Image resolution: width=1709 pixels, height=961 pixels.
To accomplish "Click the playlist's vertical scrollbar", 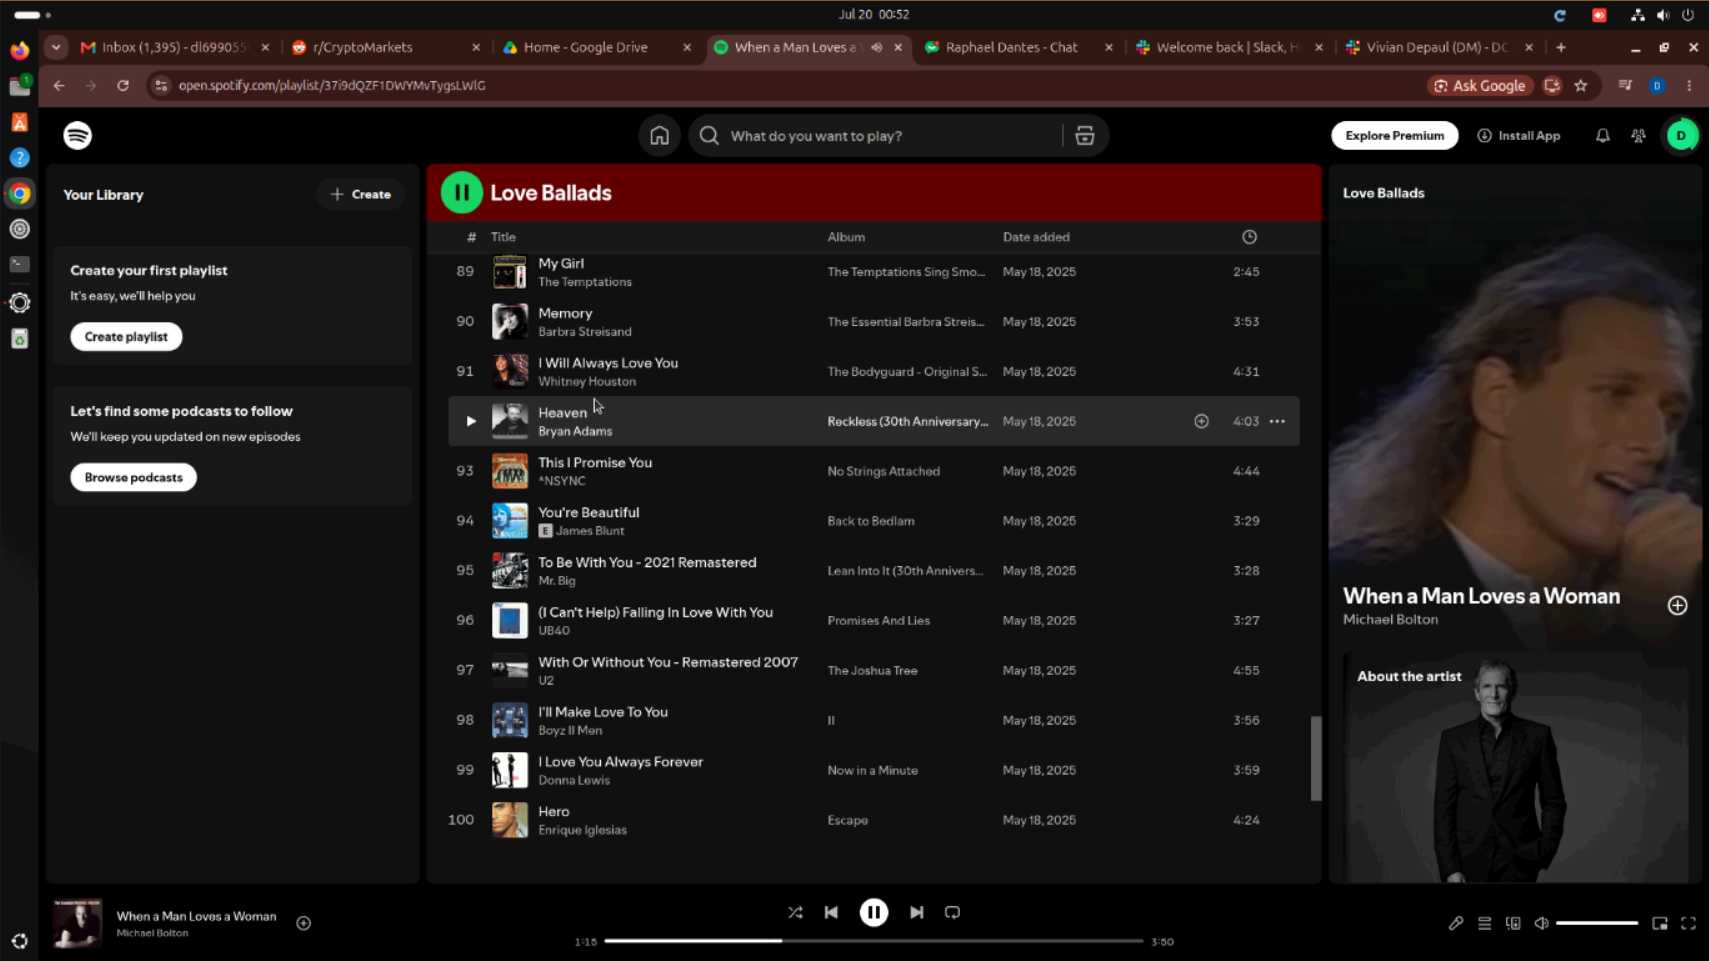I will pyautogui.click(x=1316, y=758).
